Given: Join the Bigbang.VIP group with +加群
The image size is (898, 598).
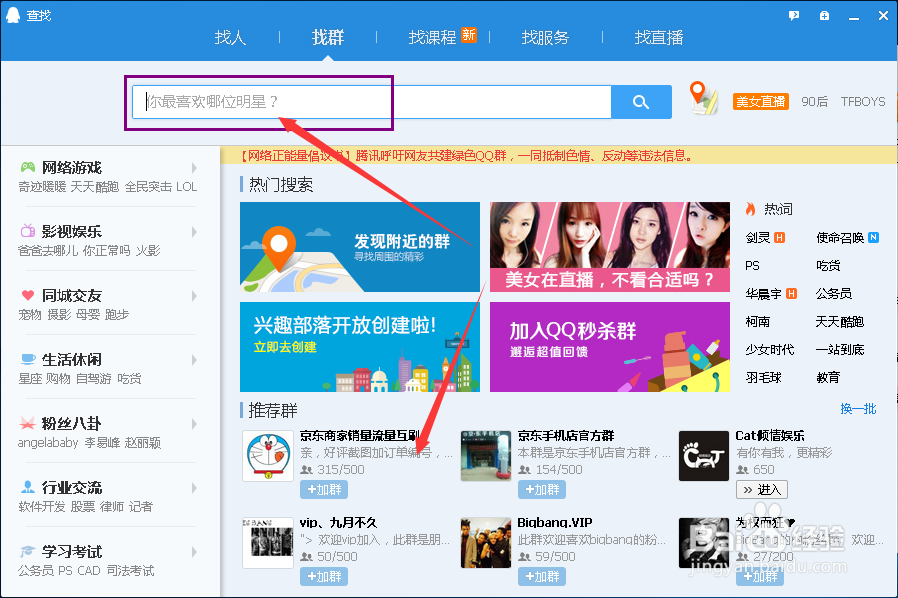Looking at the screenshot, I should click(542, 577).
